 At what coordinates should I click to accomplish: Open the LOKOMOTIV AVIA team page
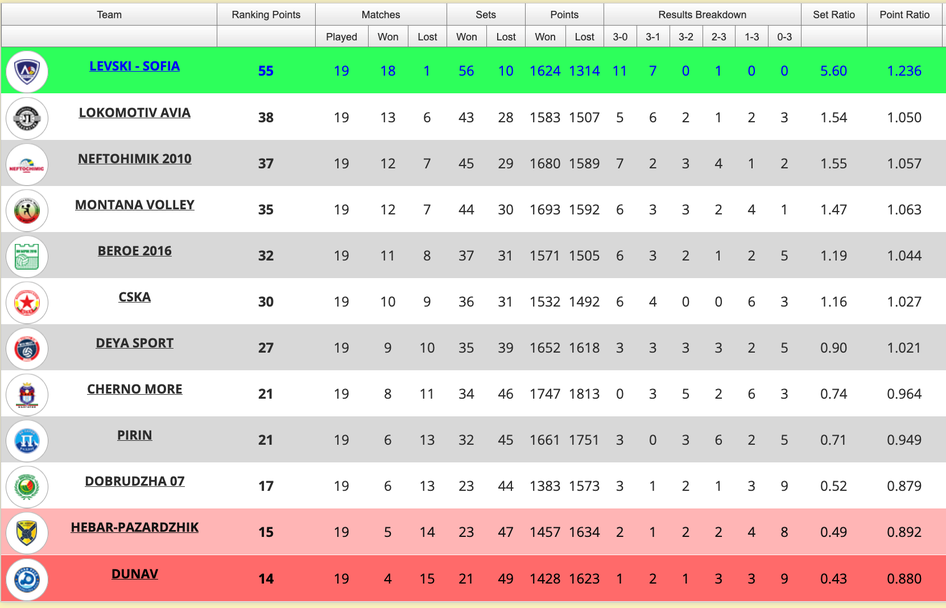coord(135,112)
